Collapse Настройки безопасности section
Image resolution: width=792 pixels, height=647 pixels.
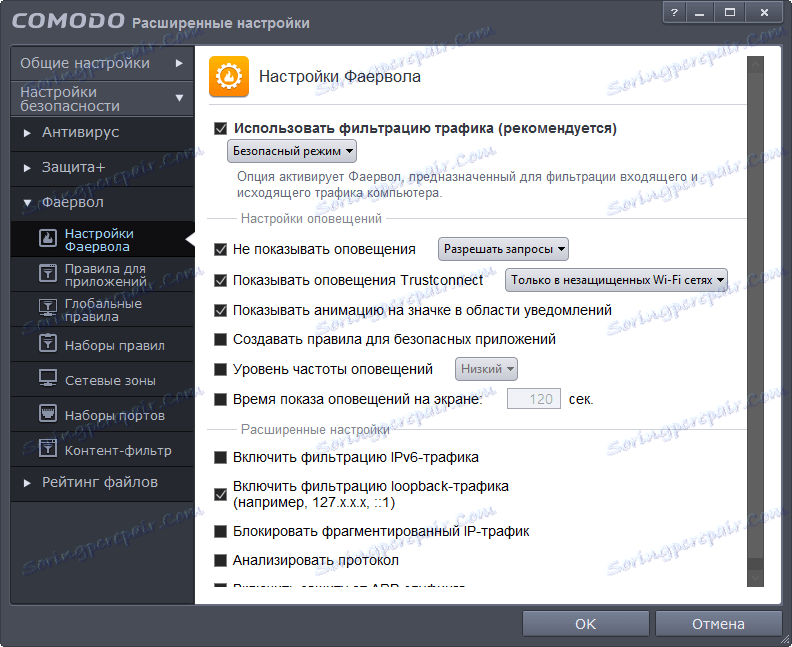click(102, 98)
